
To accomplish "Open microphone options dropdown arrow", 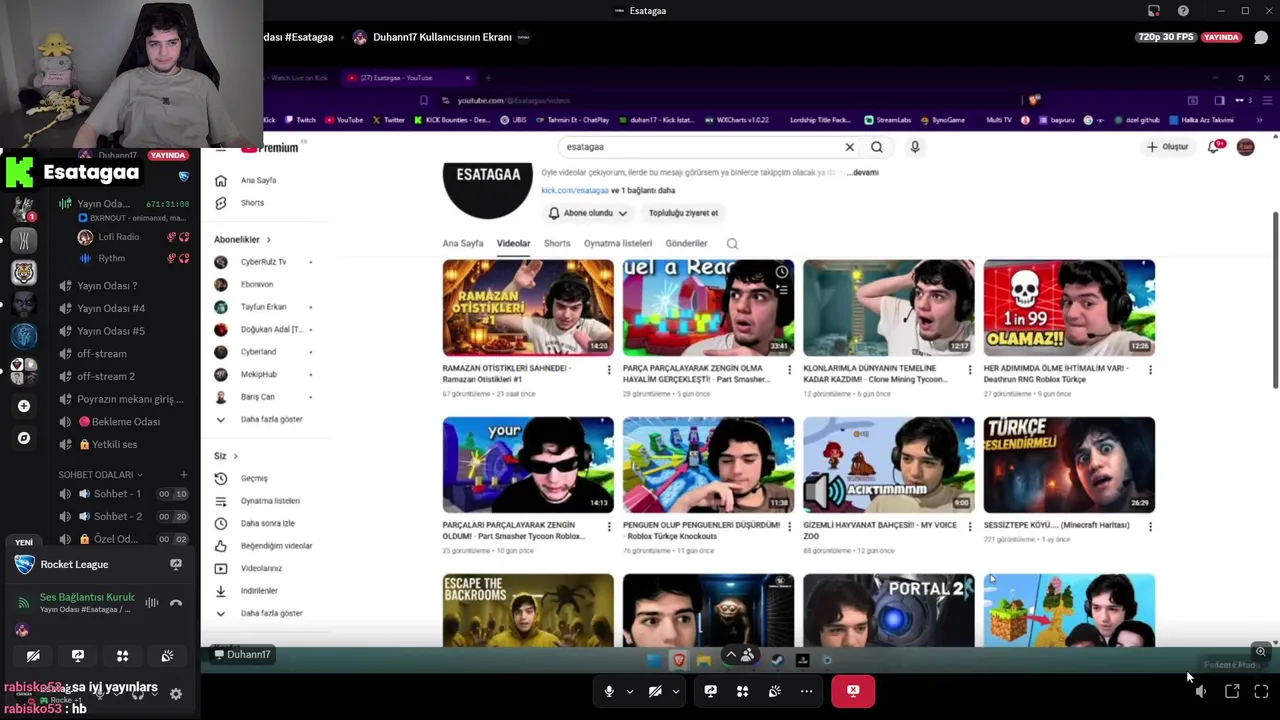I will click(x=629, y=691).
